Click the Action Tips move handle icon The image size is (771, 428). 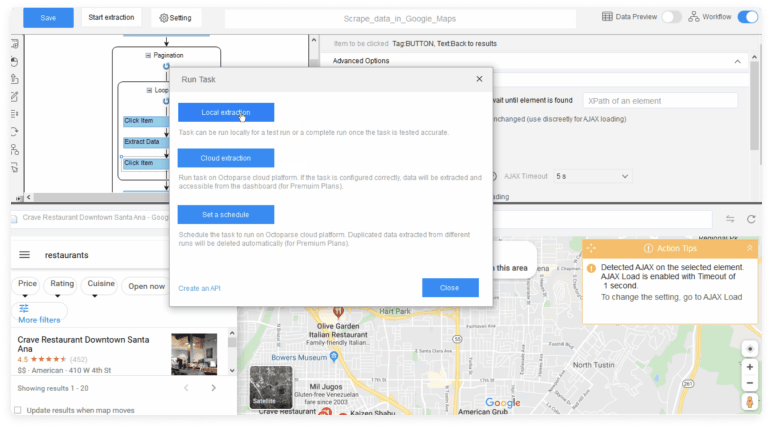592,248
